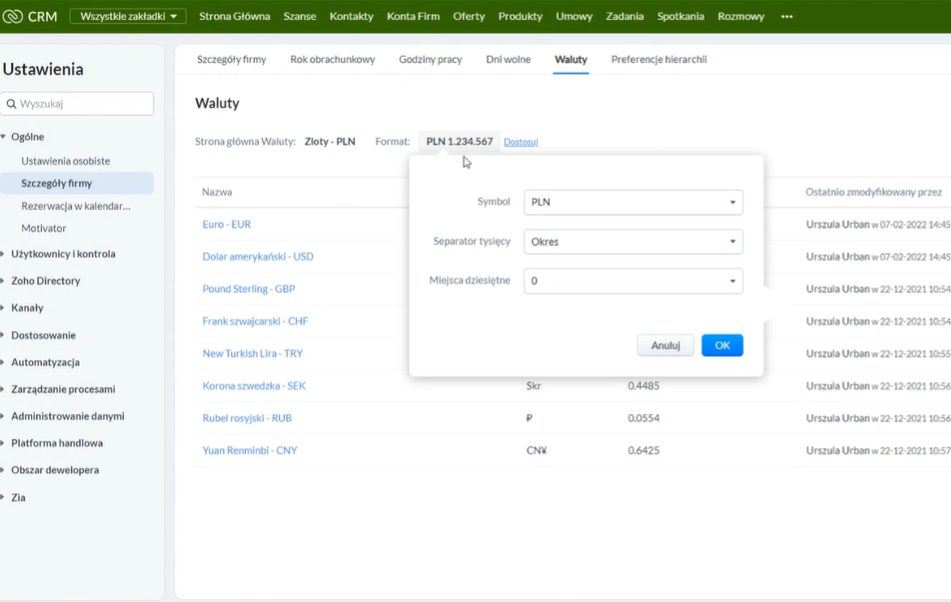
Task: Open the Oferty module
Action: (x=469, y=16)
